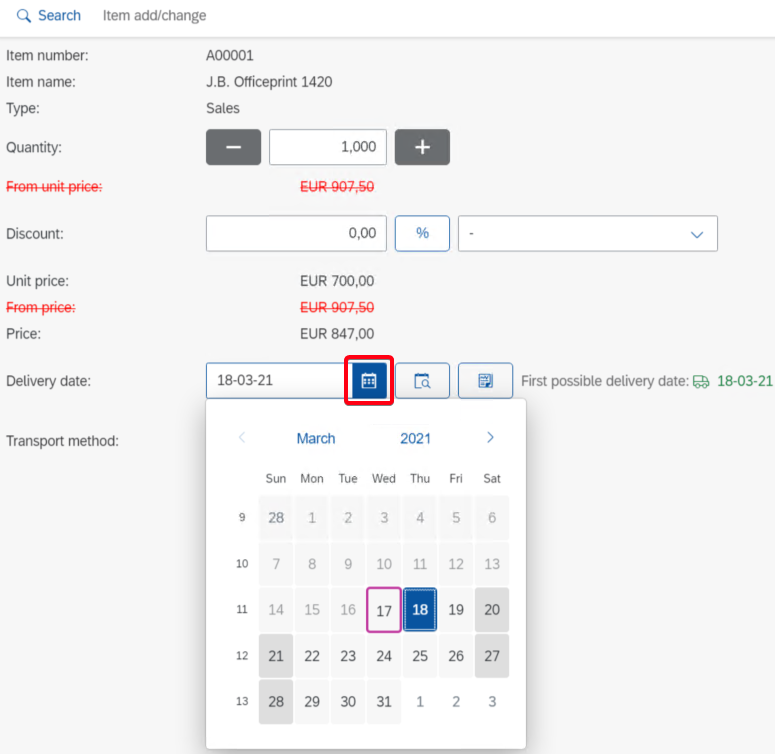Click the first possible delivery date 18-03-21

pyautogui.click(x=744, y=381)
